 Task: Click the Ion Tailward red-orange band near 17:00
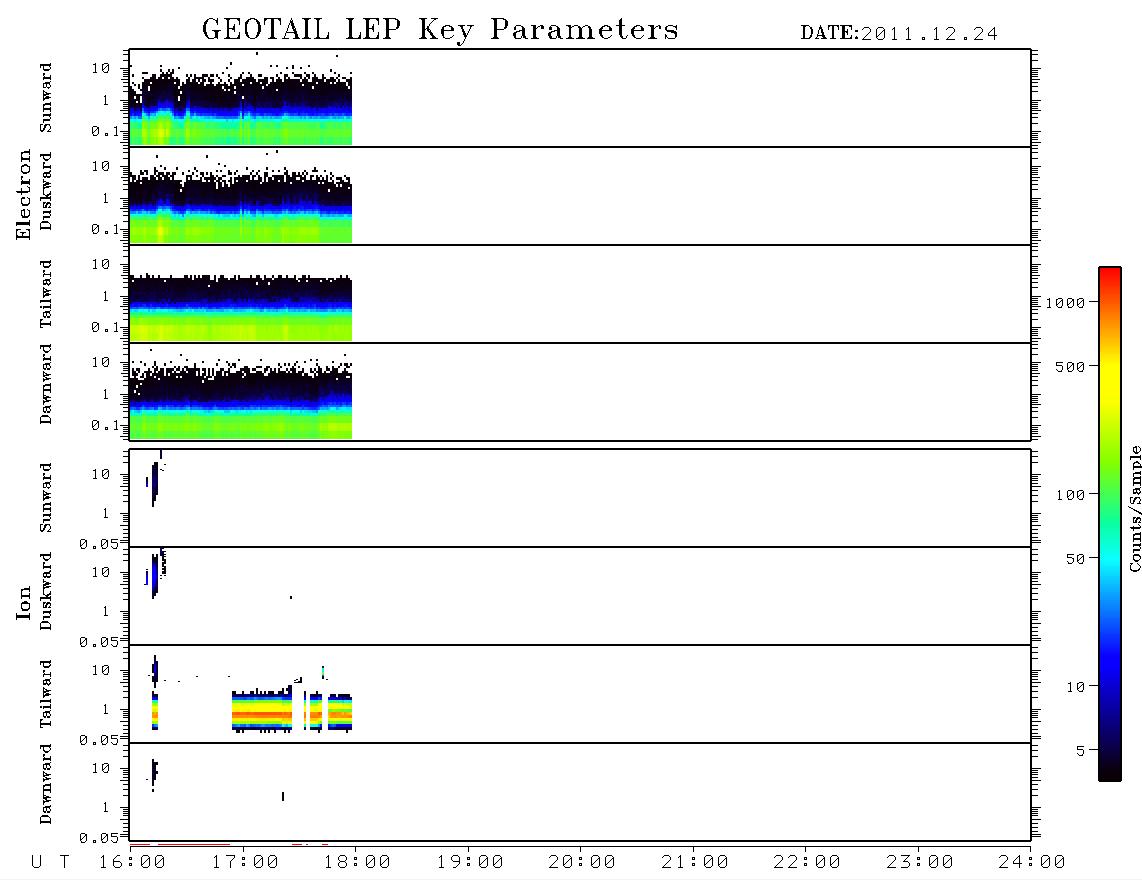pyautogui.click(x=262, y=715)
